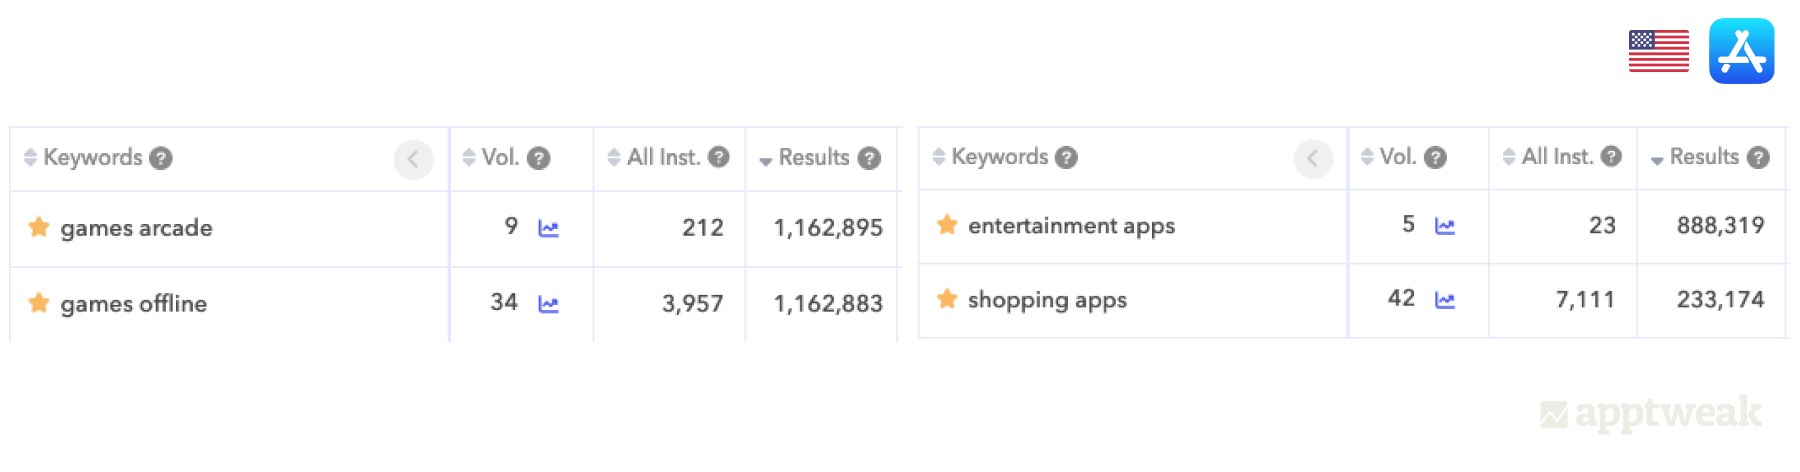Open the volume trend chart for shopping apps

[1445, 300]
